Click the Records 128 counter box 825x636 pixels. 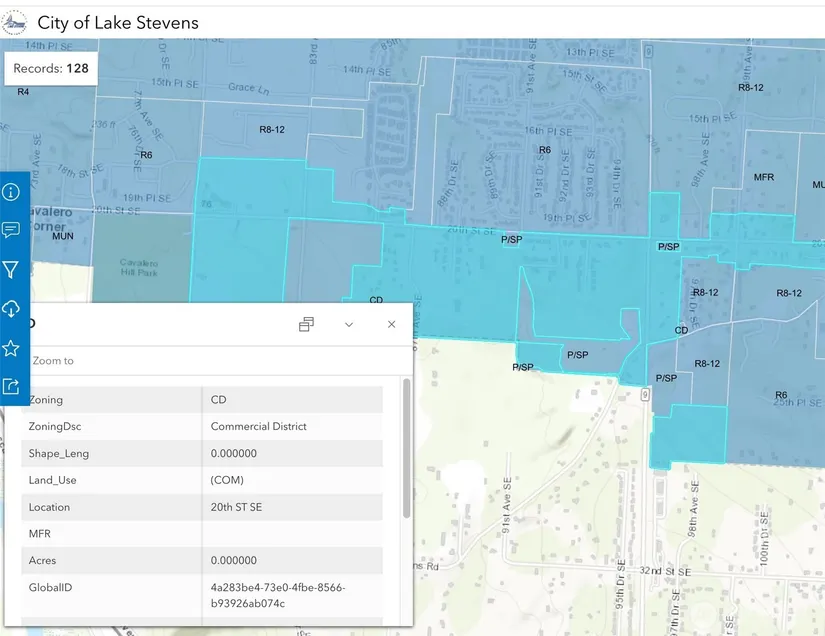(51, 69)
